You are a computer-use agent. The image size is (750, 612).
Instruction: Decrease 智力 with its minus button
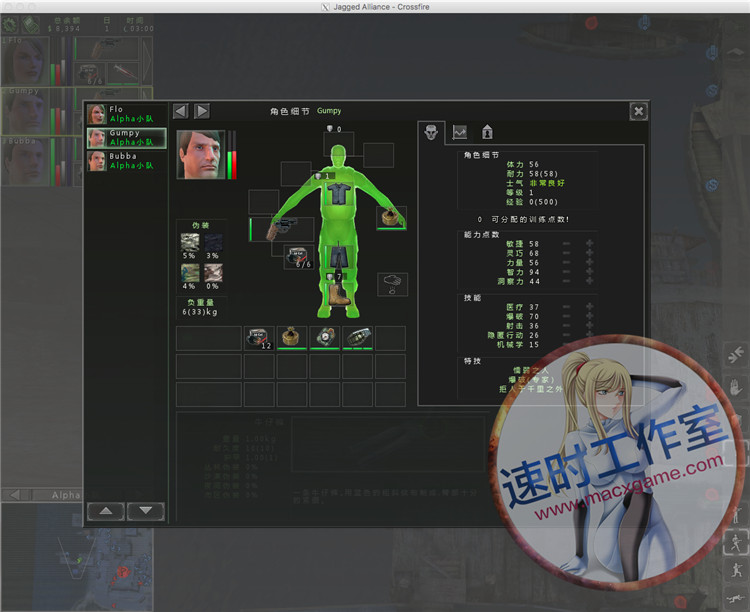click(566, 272)
